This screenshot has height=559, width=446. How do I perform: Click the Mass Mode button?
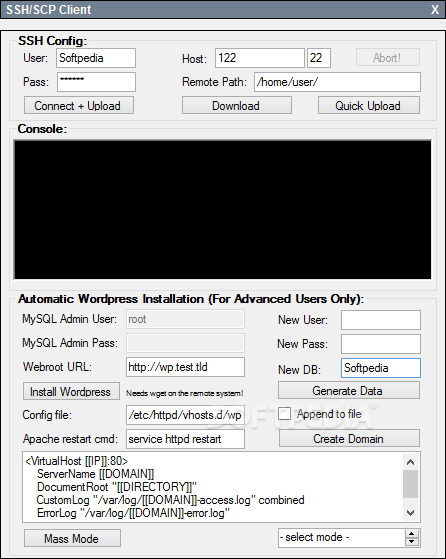pyautogui.click(x=72, y=538)
